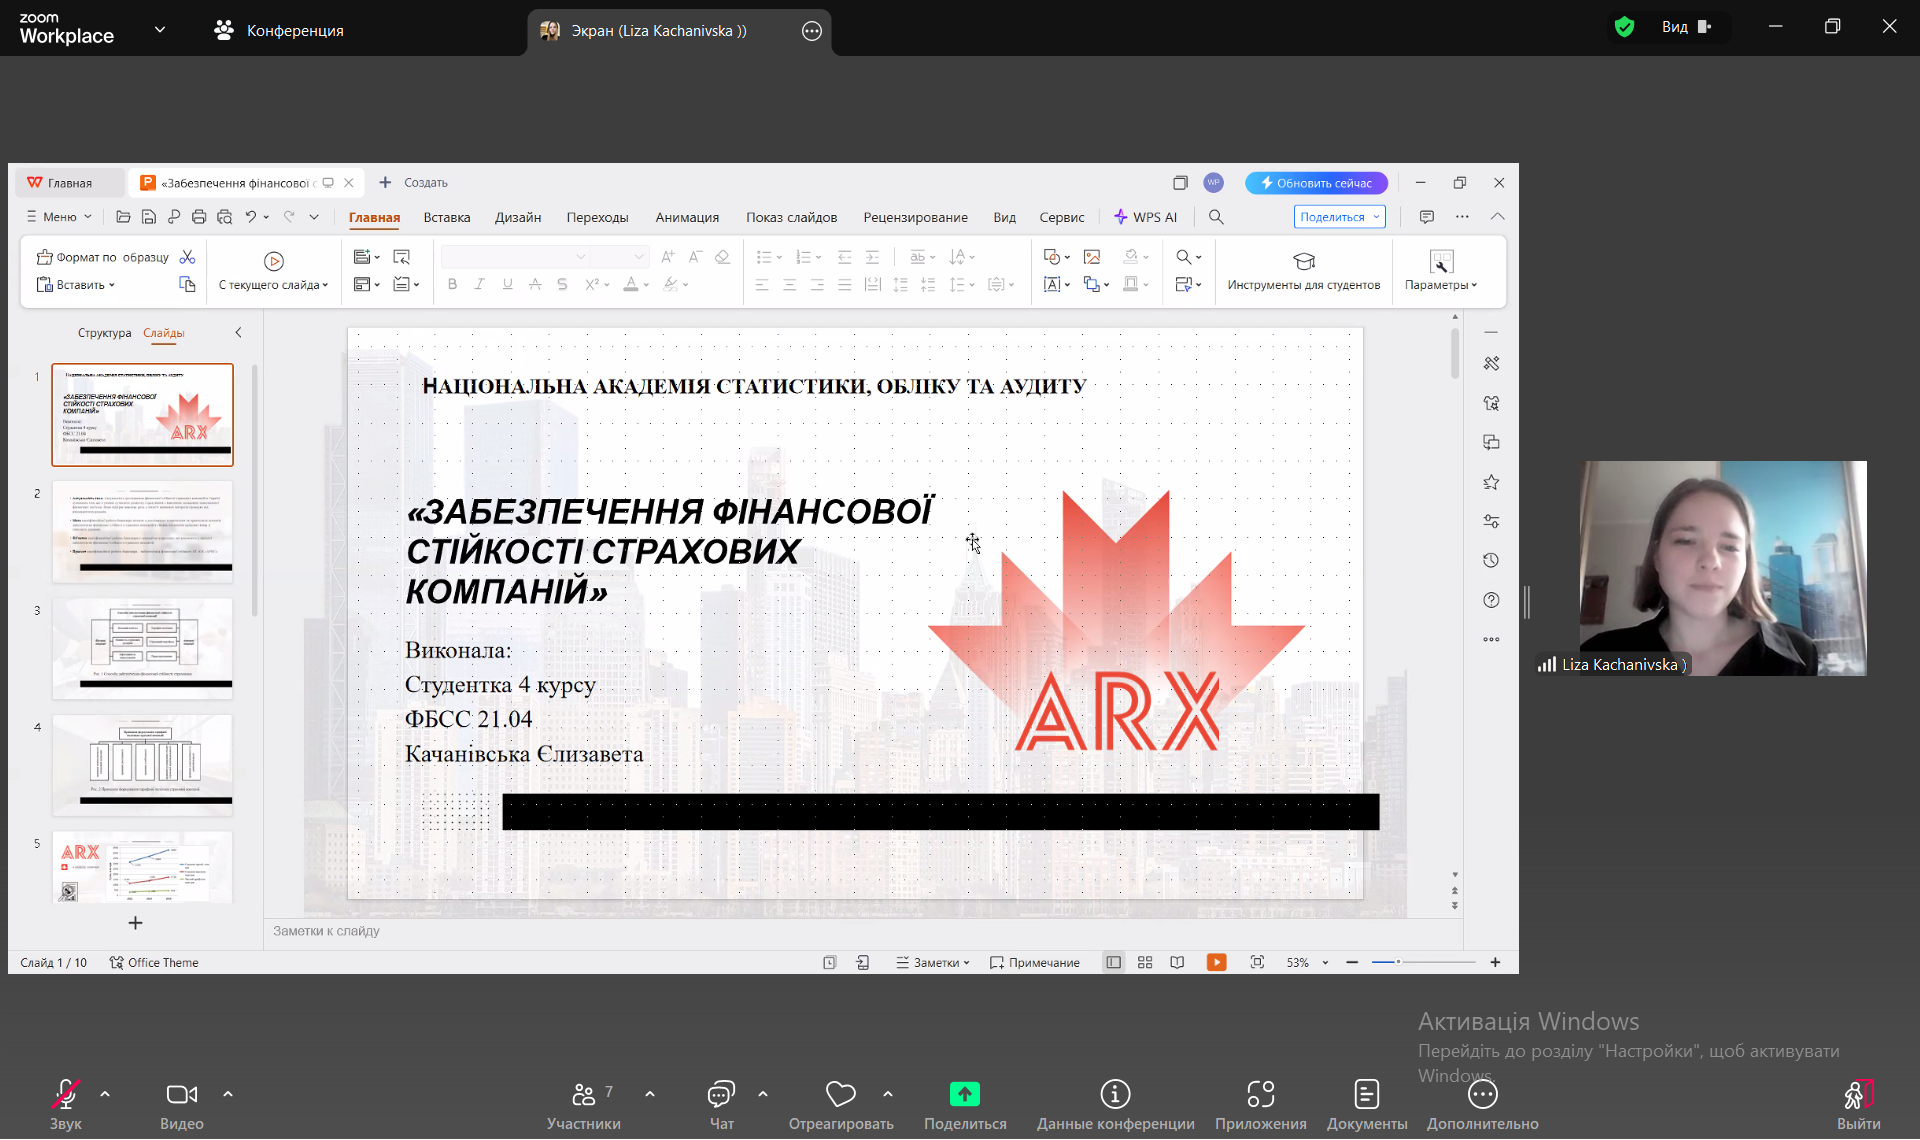Click the video panel resize handle
Image resolution: width=1920 pixels, height=1140 pixels.
1527,602
